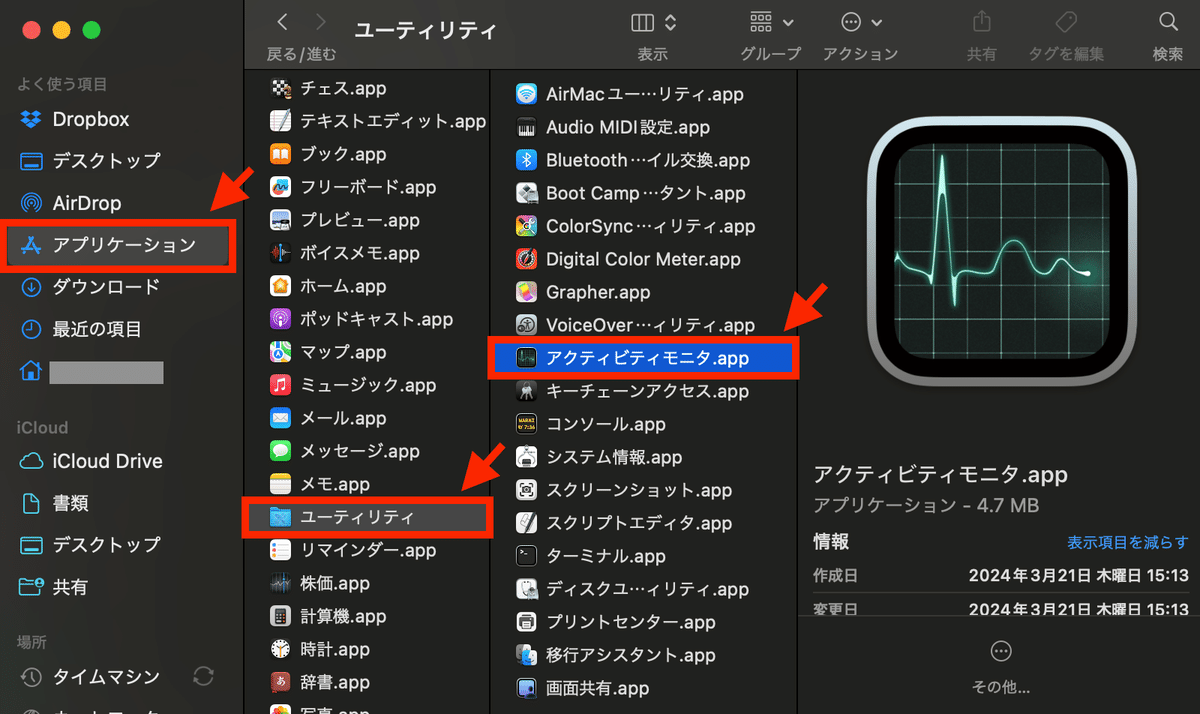Go back with the left chevron
This screenshot has height=714, width=1200.
(x=283, y=22)
